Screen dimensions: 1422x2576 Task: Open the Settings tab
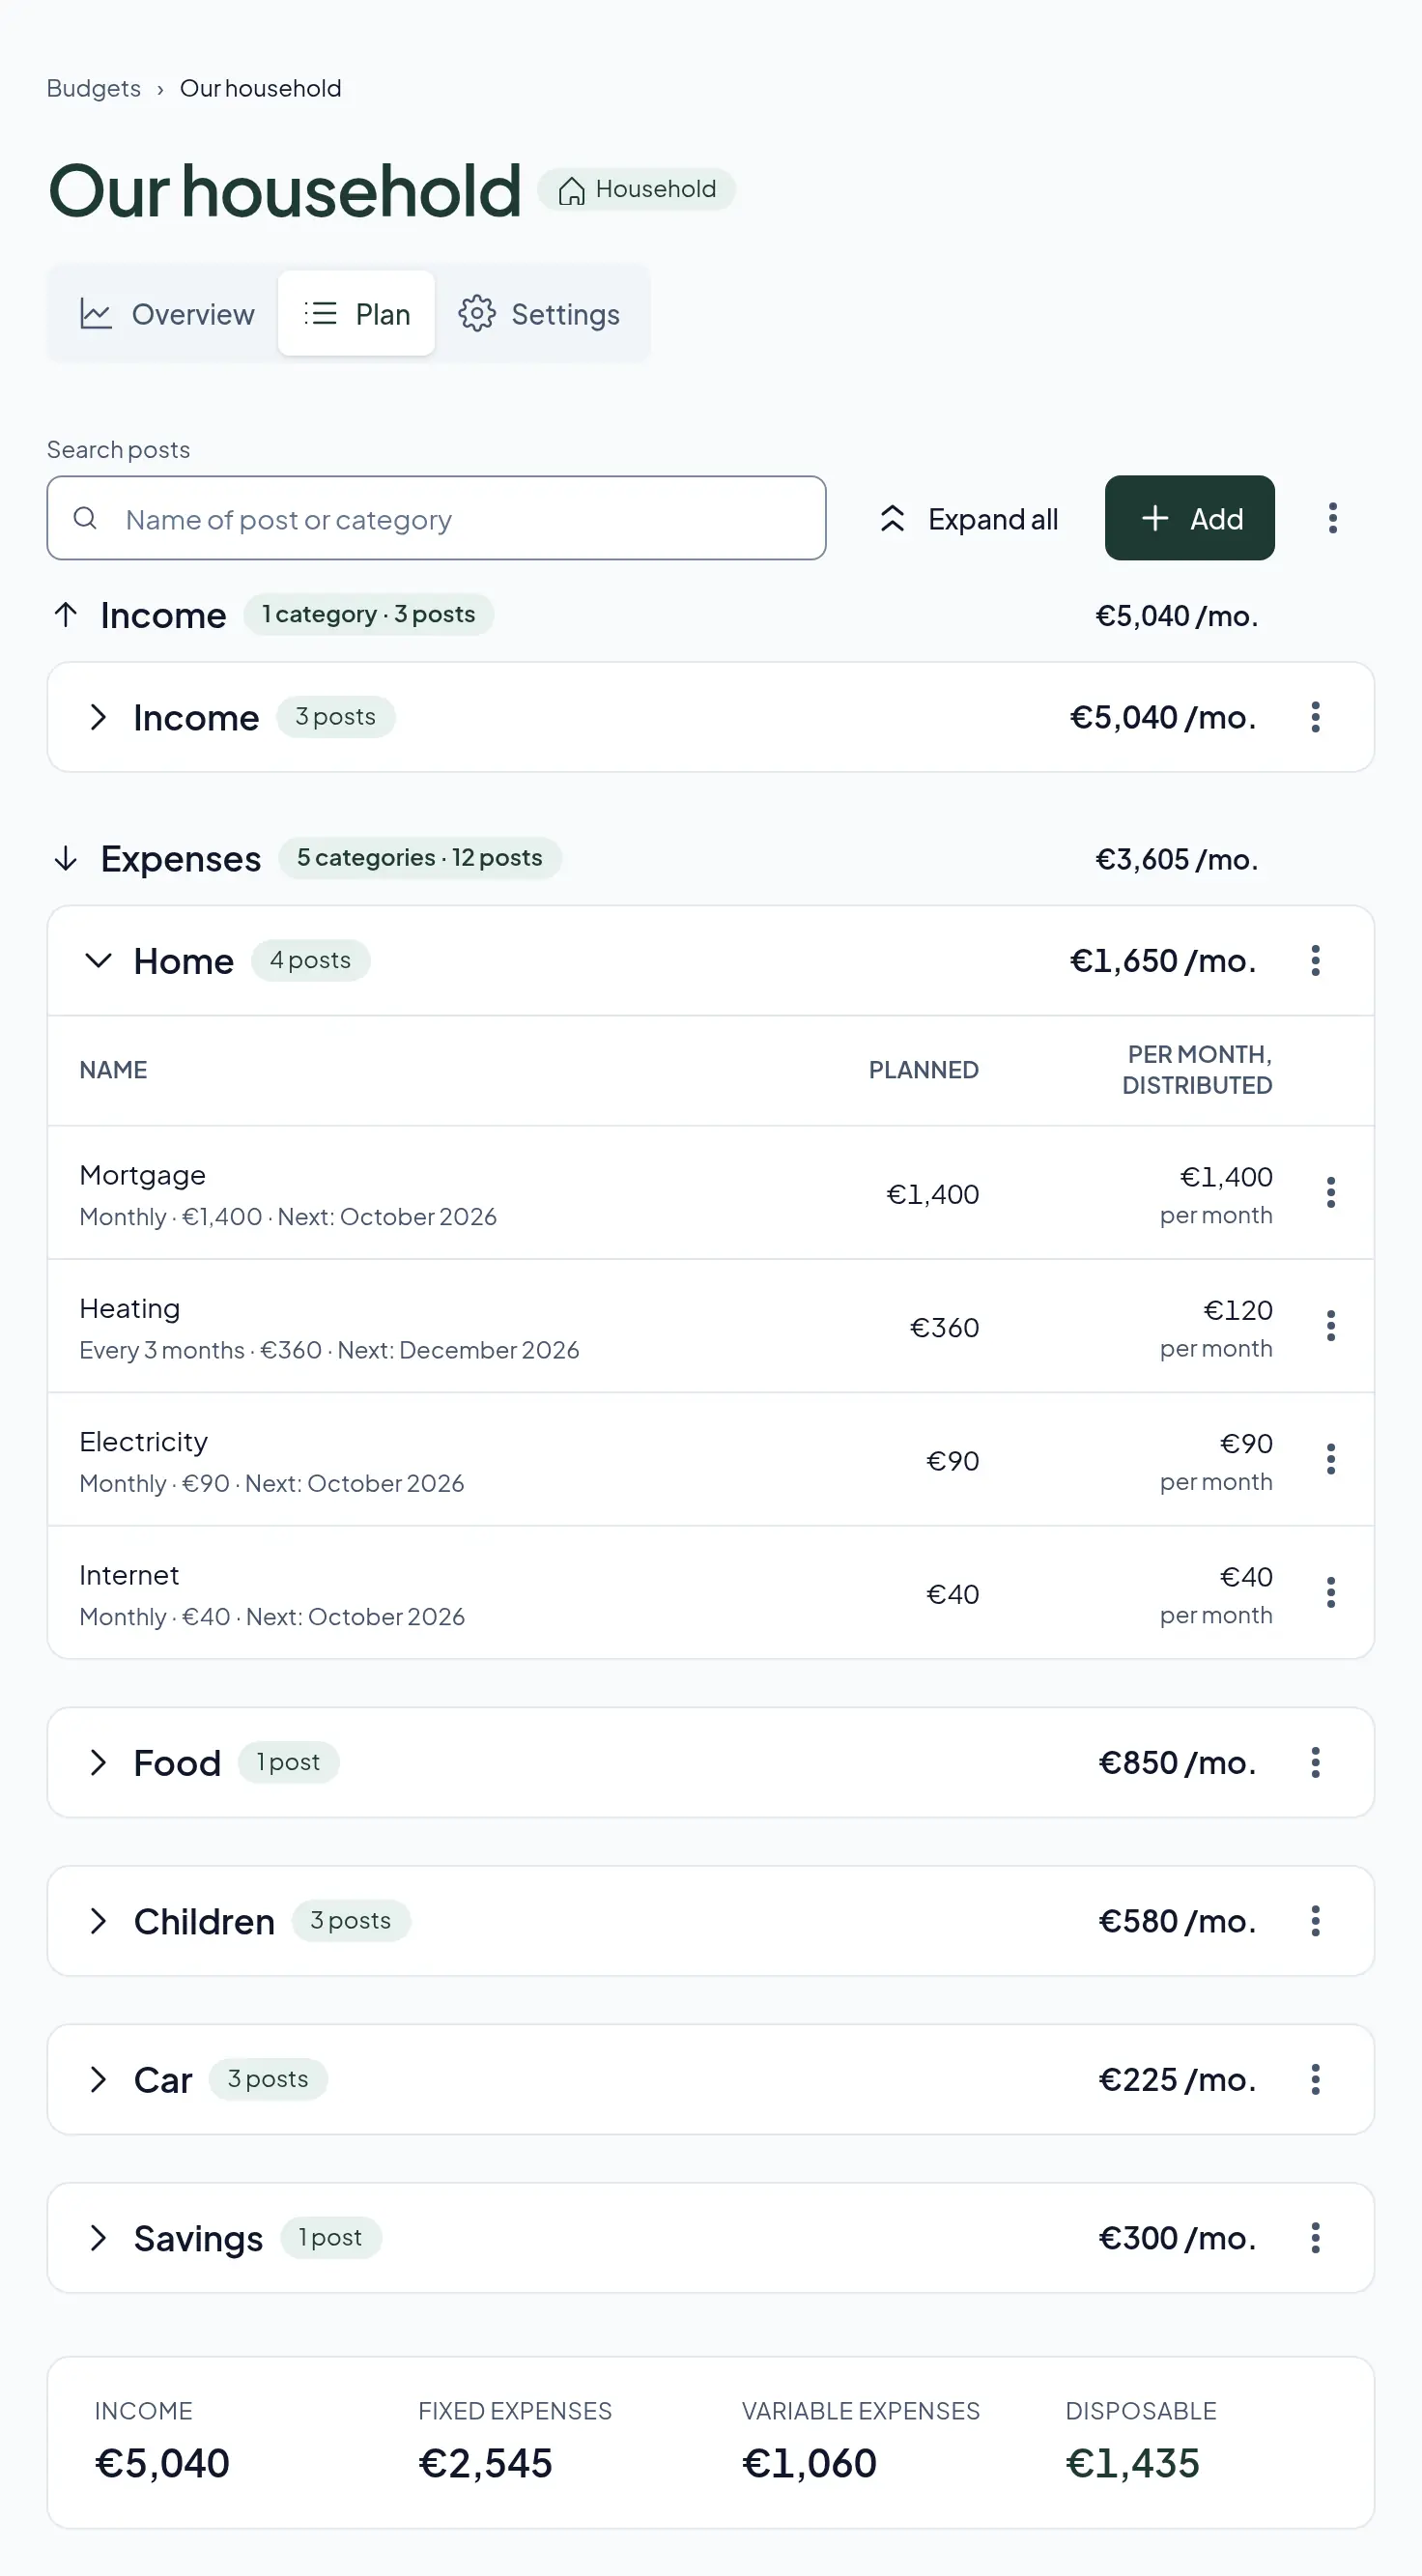tap(539, 314)
